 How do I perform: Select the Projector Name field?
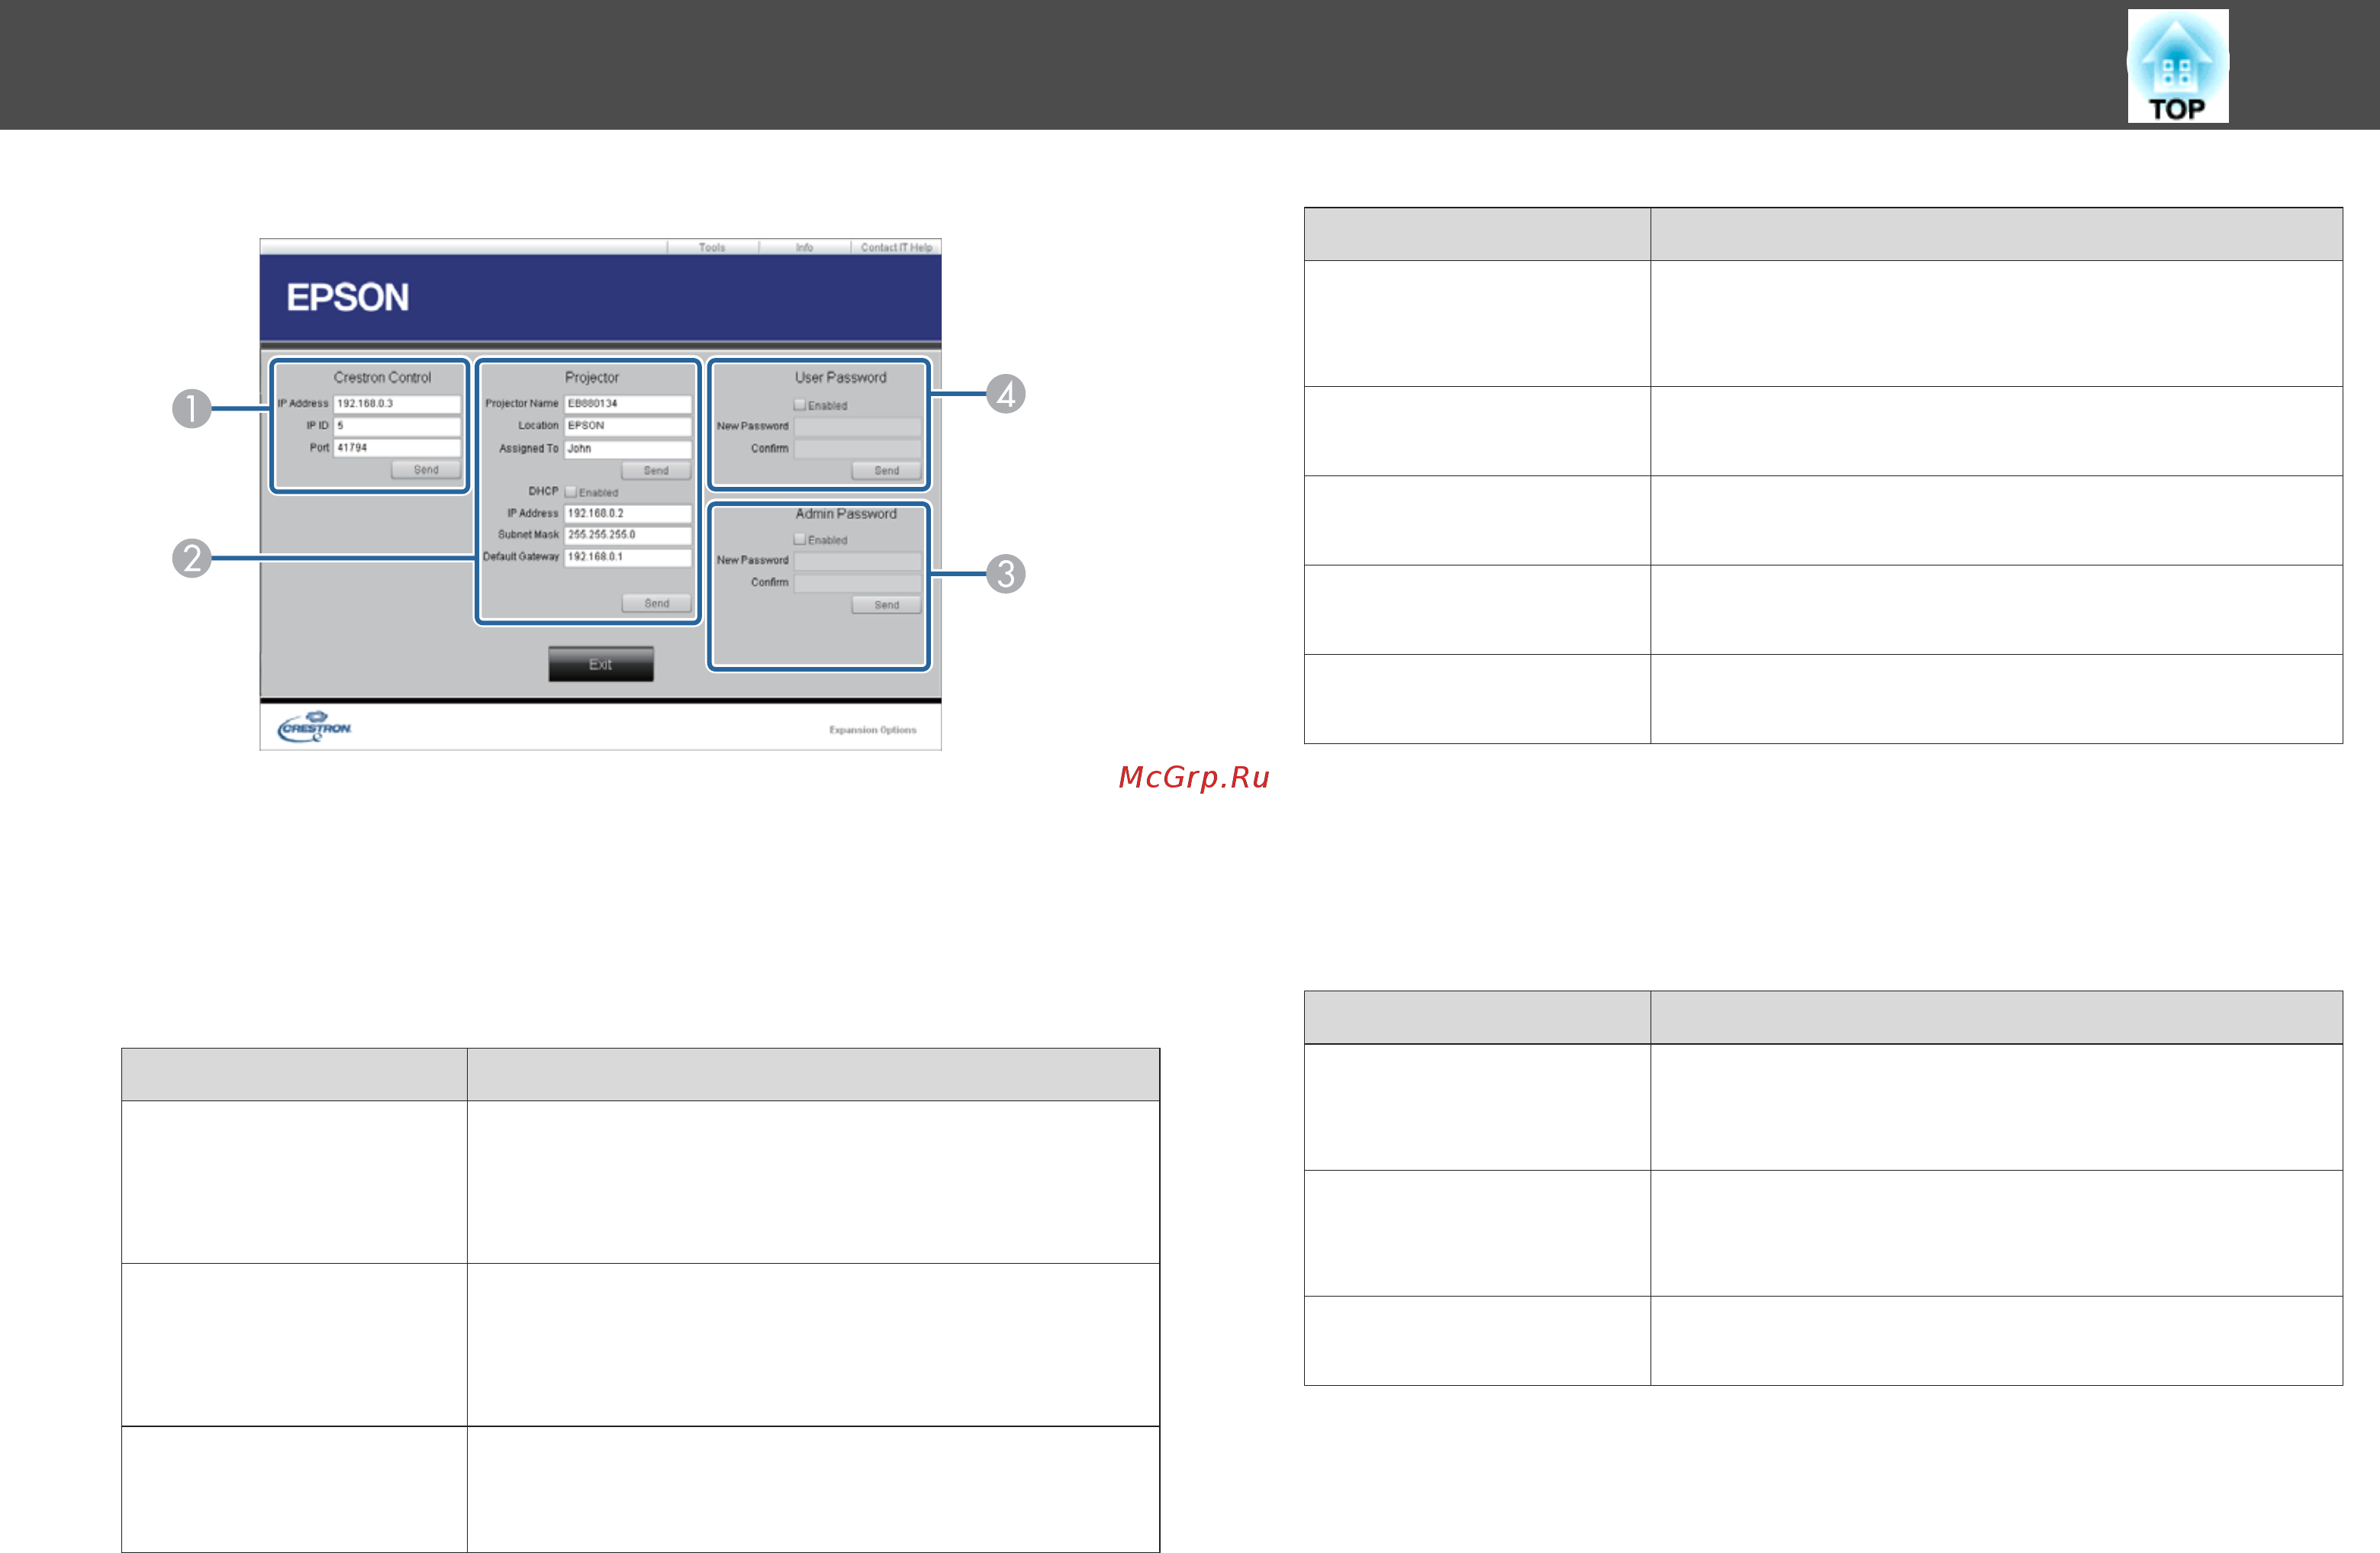pos(628,404)
